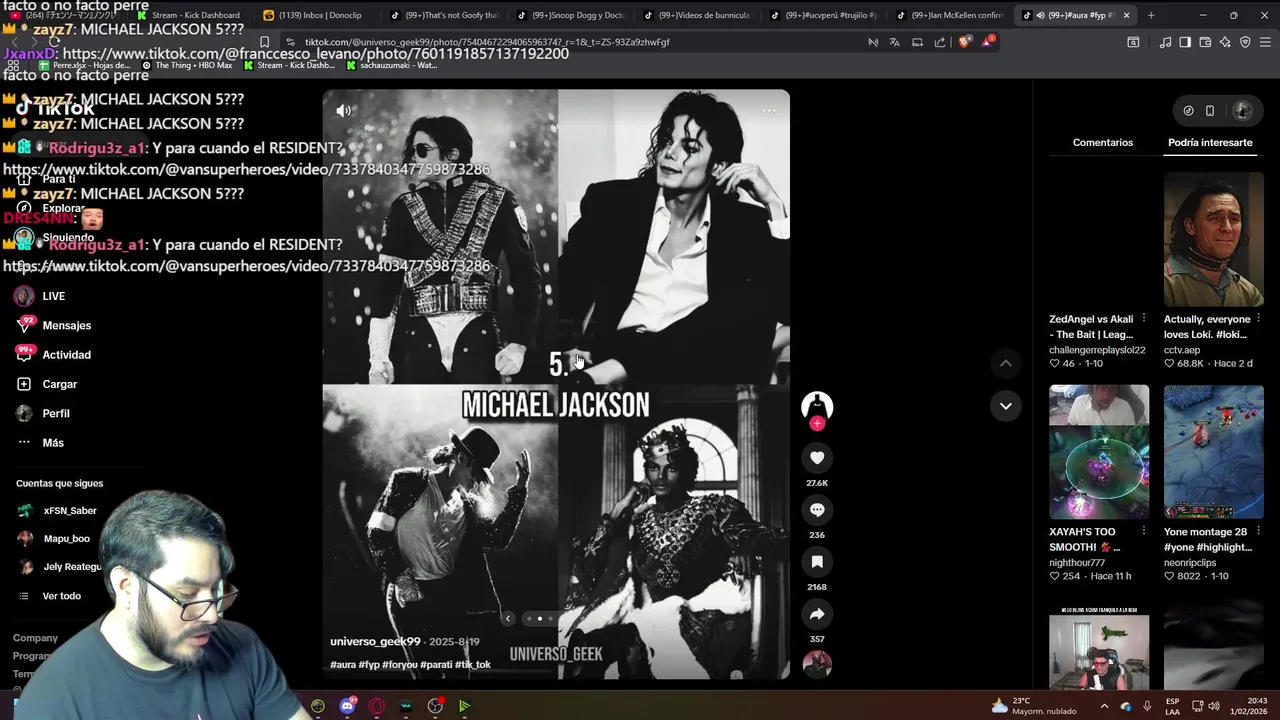Go to the next video
This screenshot has width=1280, height=720.
(1005, 405)
